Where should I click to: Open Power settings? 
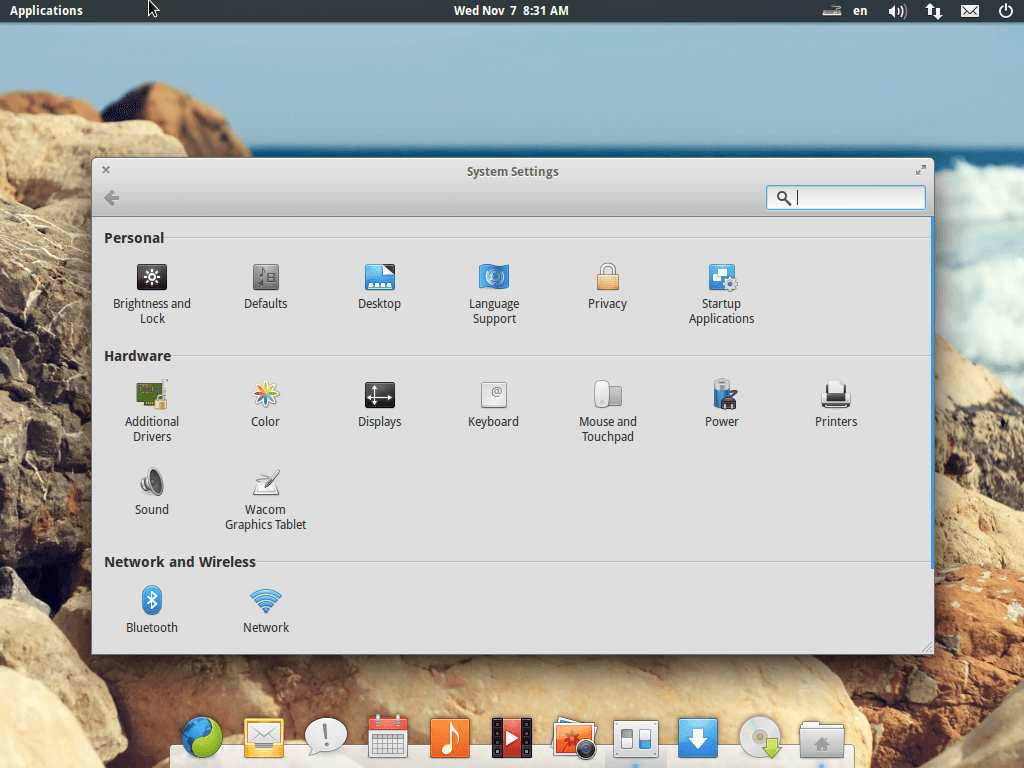coord(722,404)
